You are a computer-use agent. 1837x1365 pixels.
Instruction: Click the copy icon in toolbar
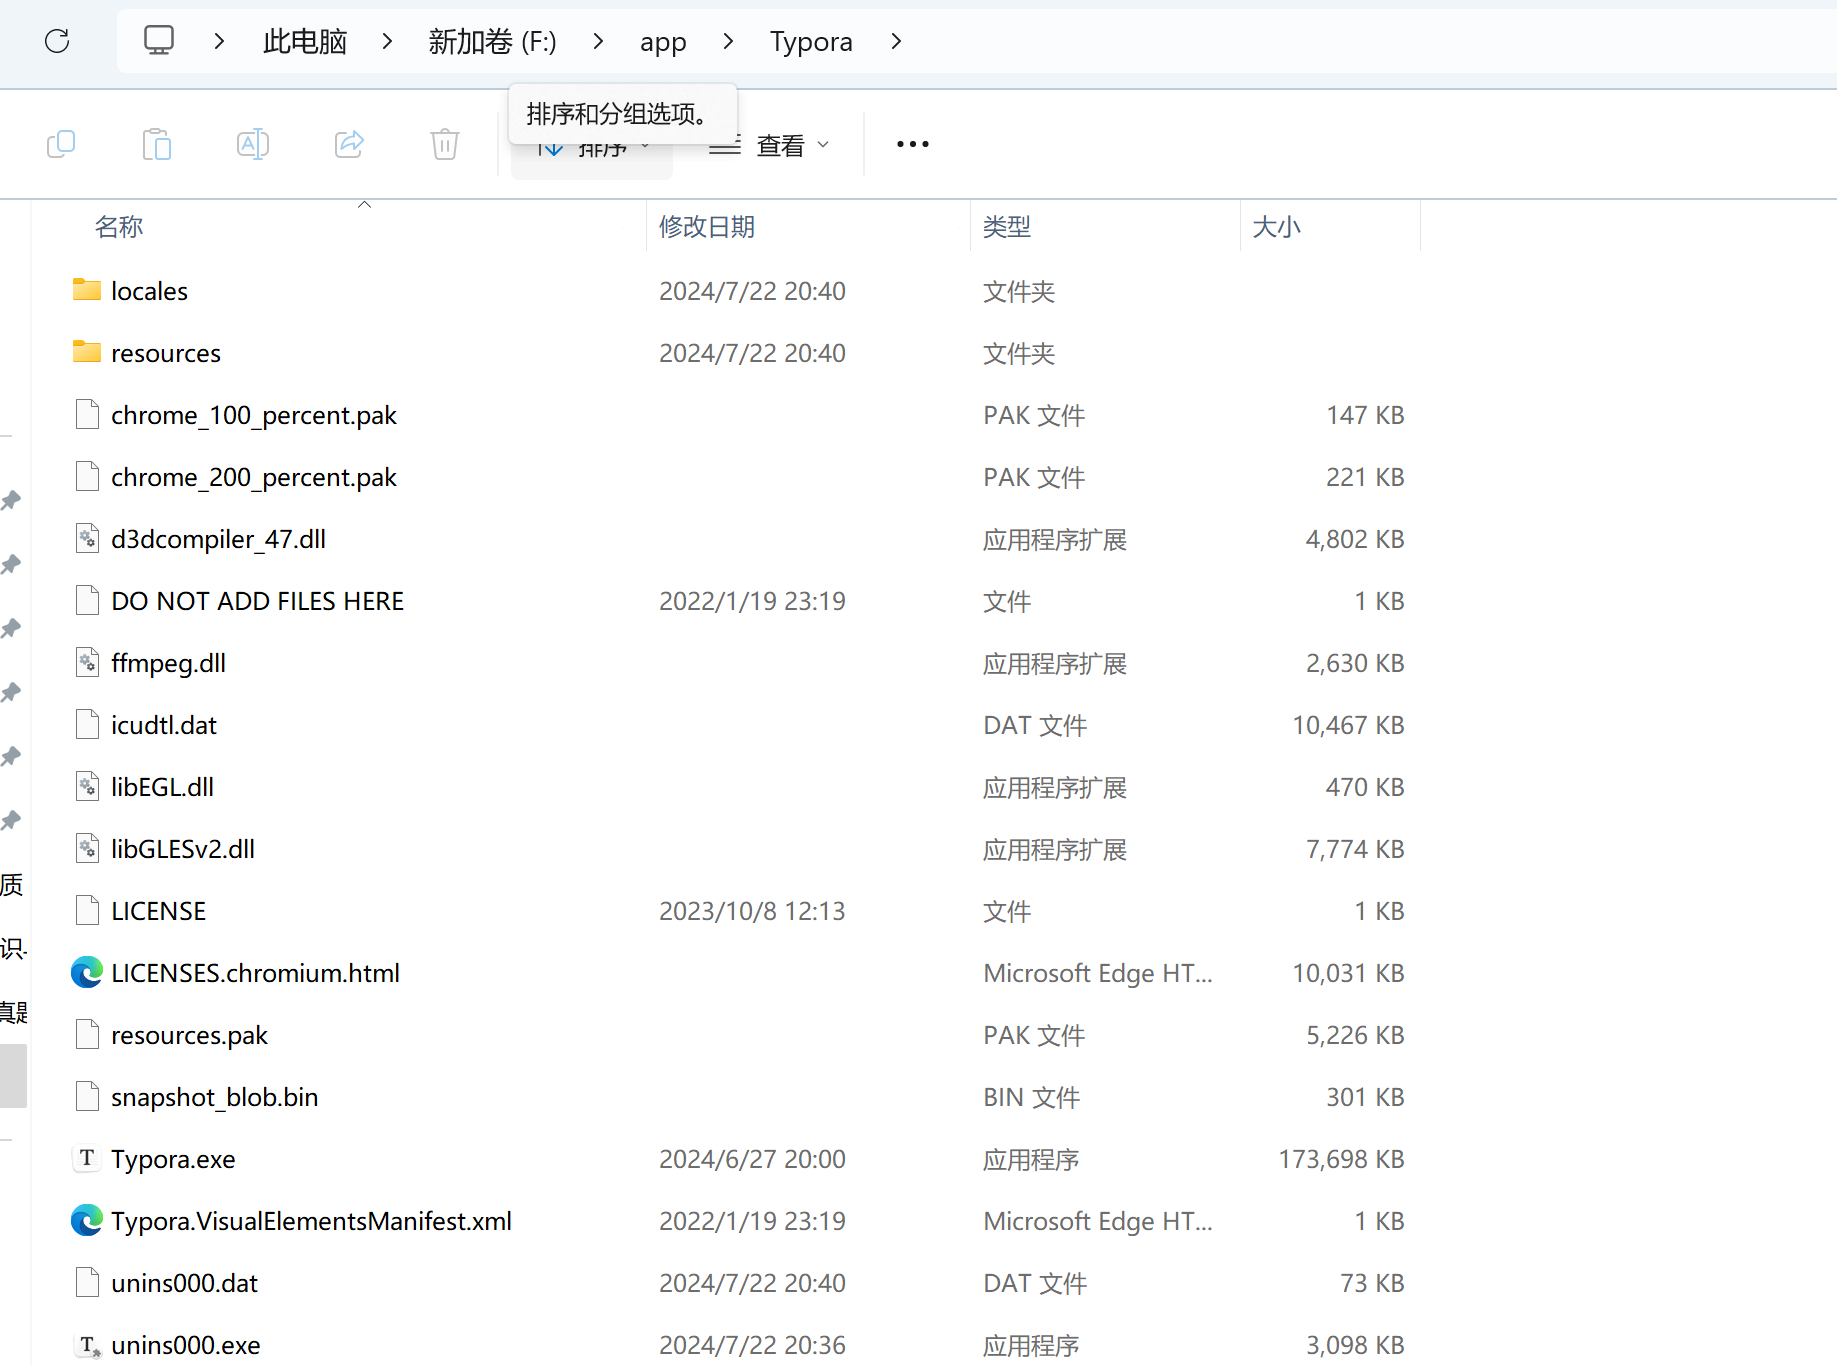[x=61, y=144]
